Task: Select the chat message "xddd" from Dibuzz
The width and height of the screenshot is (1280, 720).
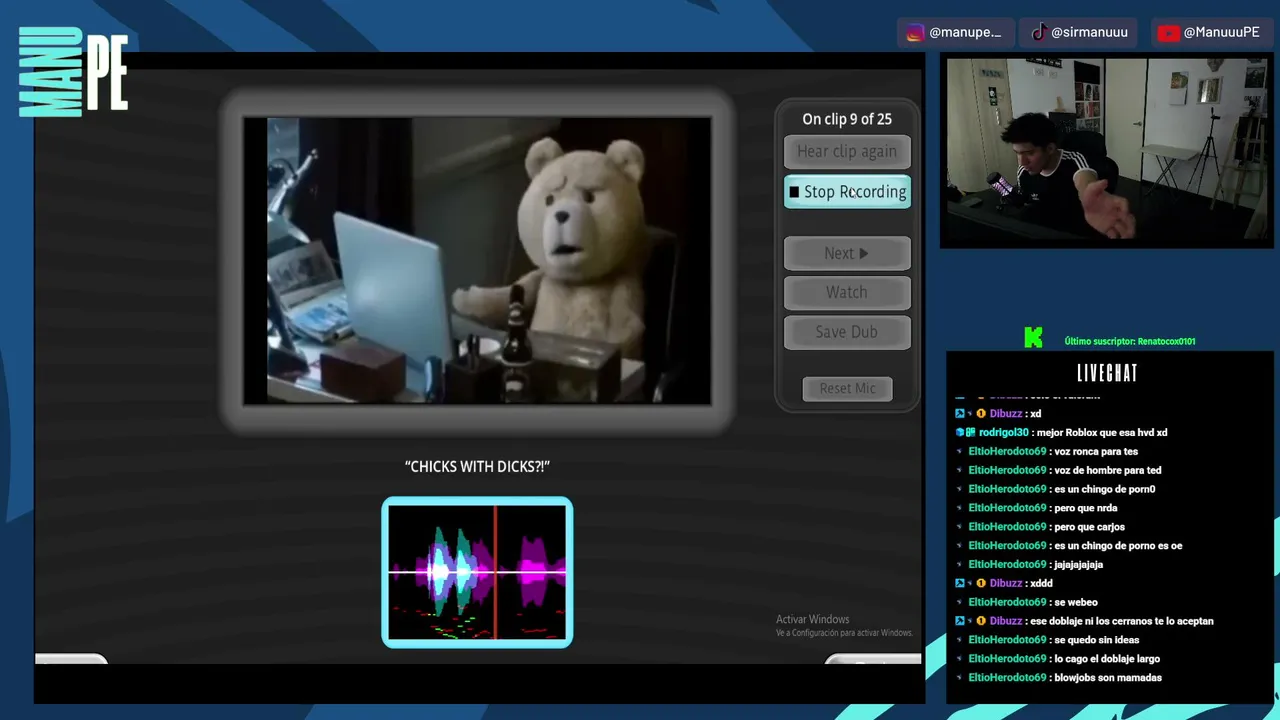Action: pyautogui.click(x=1040, y=583)
